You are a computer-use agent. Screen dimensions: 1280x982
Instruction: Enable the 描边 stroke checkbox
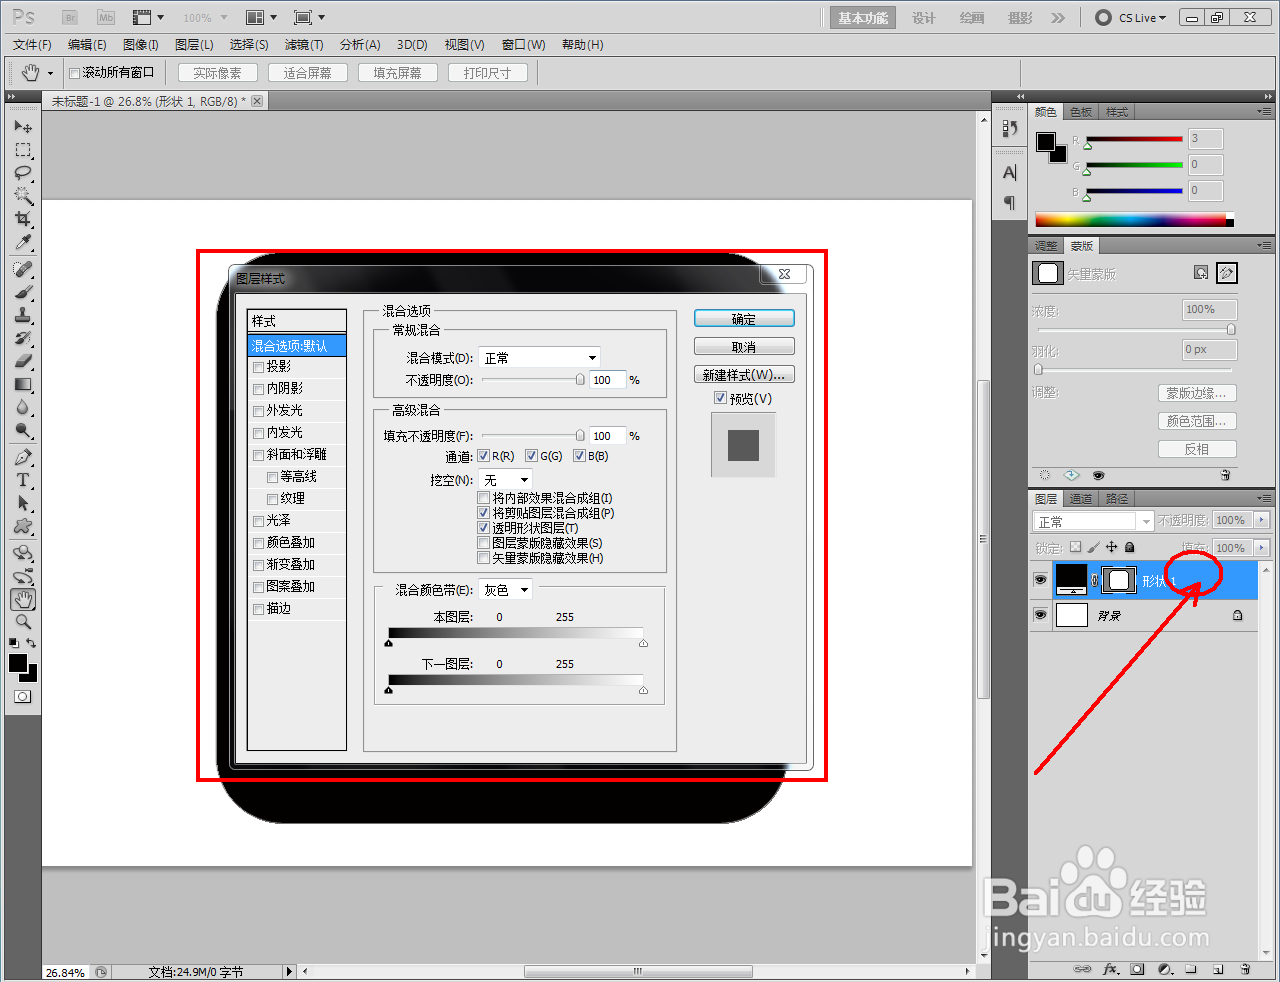point(258,609)
